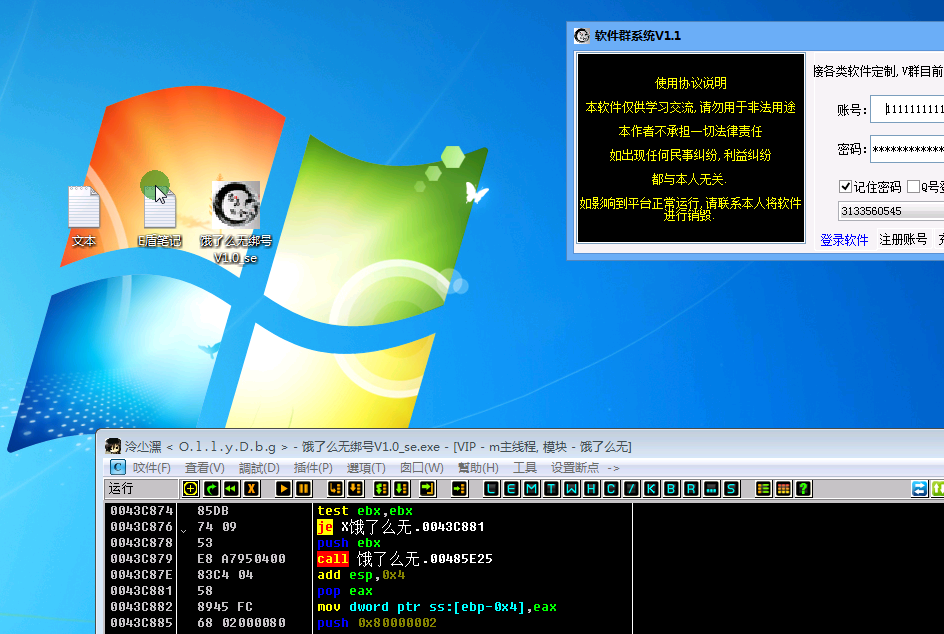Click the blue C icon in menu bar

click(117, 467)
